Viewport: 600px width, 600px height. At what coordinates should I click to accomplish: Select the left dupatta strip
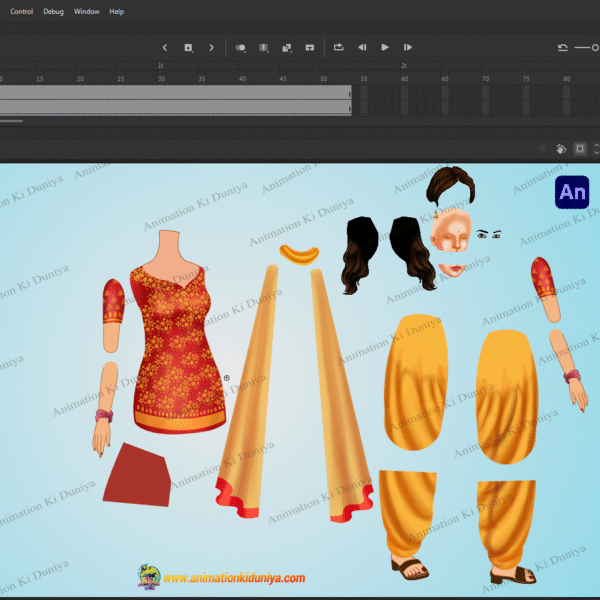[248, 390]
